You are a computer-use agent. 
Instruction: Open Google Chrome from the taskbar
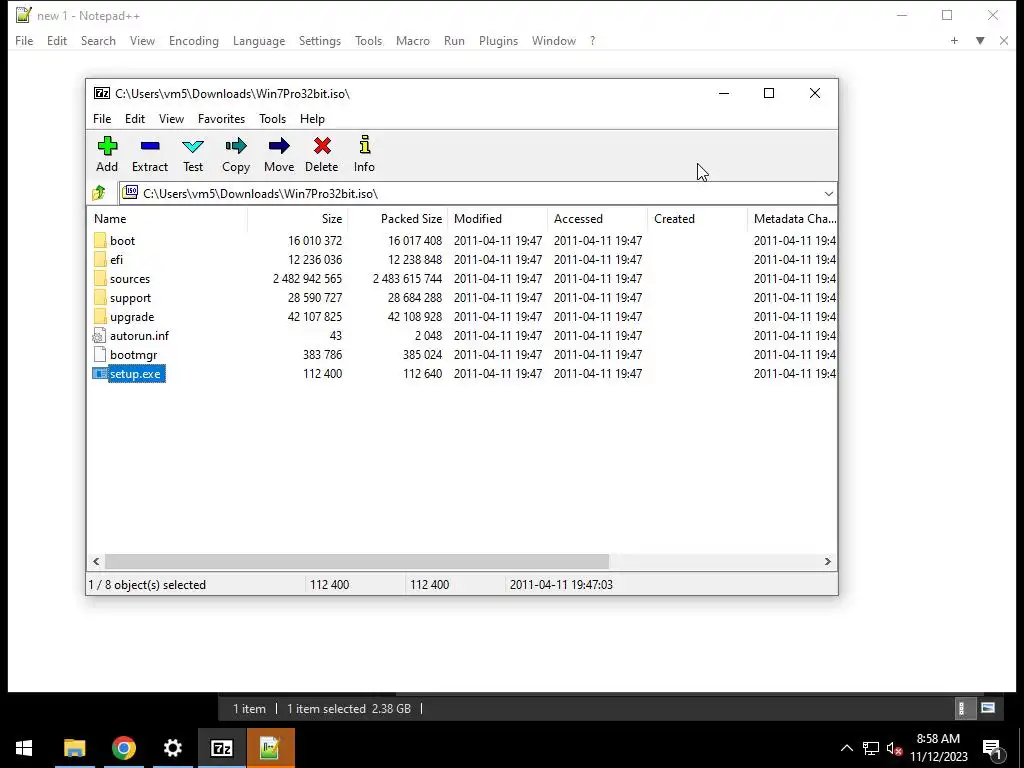123,748
